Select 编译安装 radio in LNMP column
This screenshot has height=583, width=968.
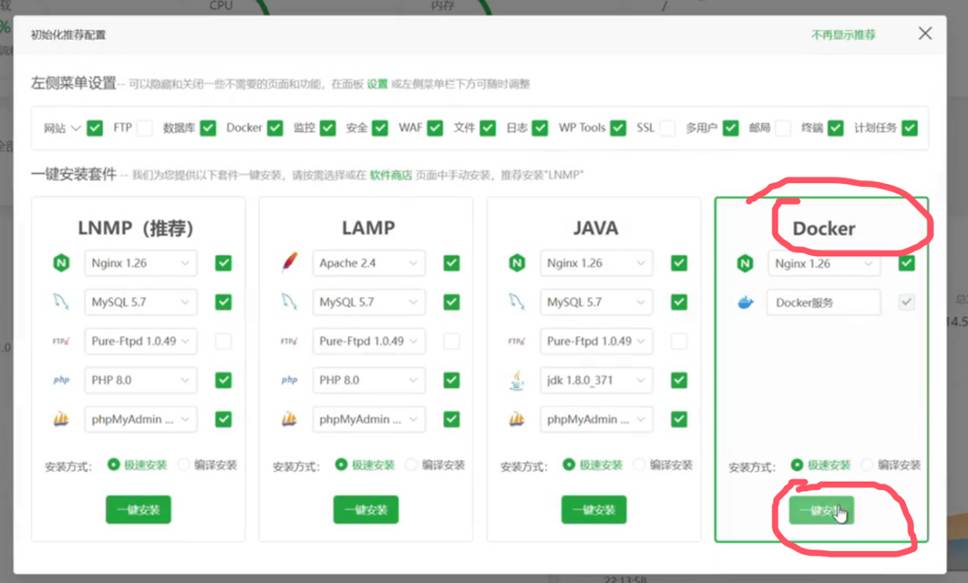coord(184,465)
